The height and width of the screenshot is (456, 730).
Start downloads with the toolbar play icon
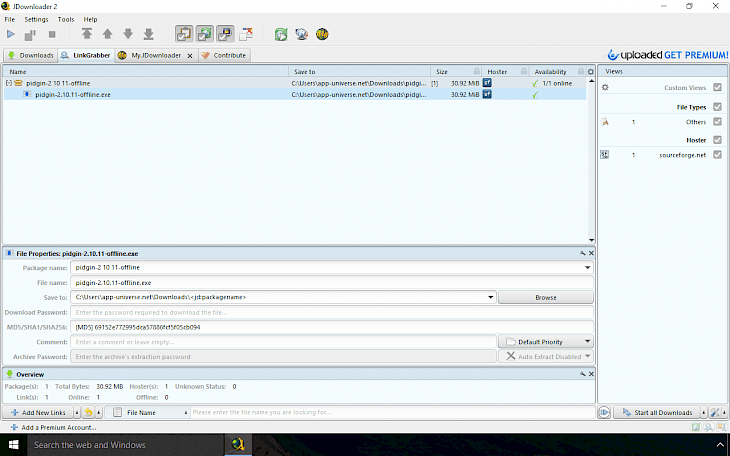point(11,34)
